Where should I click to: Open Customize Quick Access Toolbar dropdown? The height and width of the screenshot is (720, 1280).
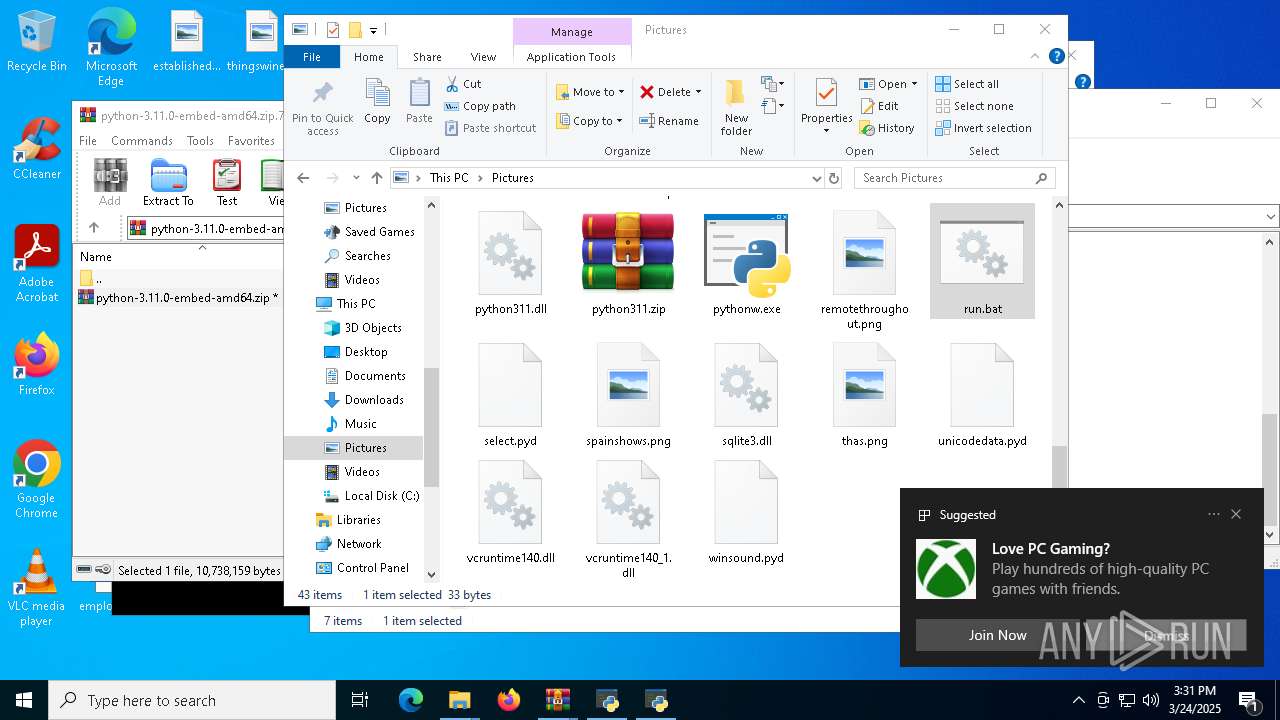tap(373, 30)
